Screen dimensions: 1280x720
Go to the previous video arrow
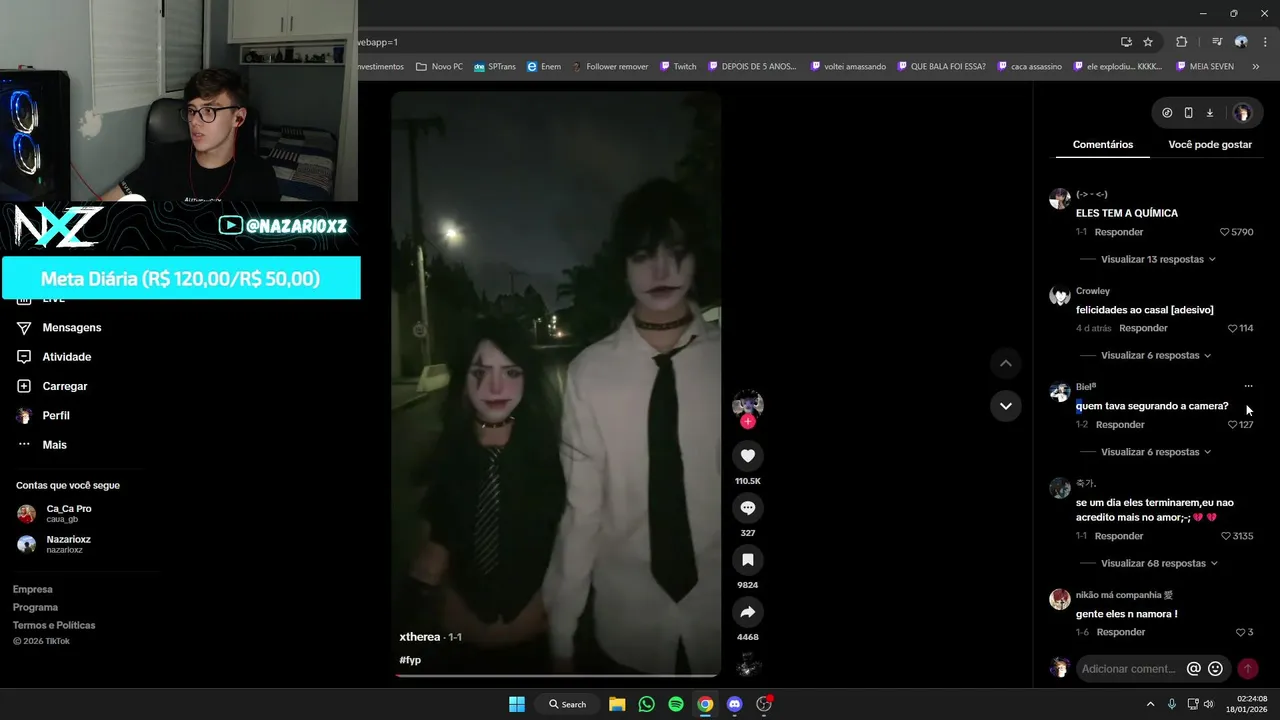pos(1005,363)
